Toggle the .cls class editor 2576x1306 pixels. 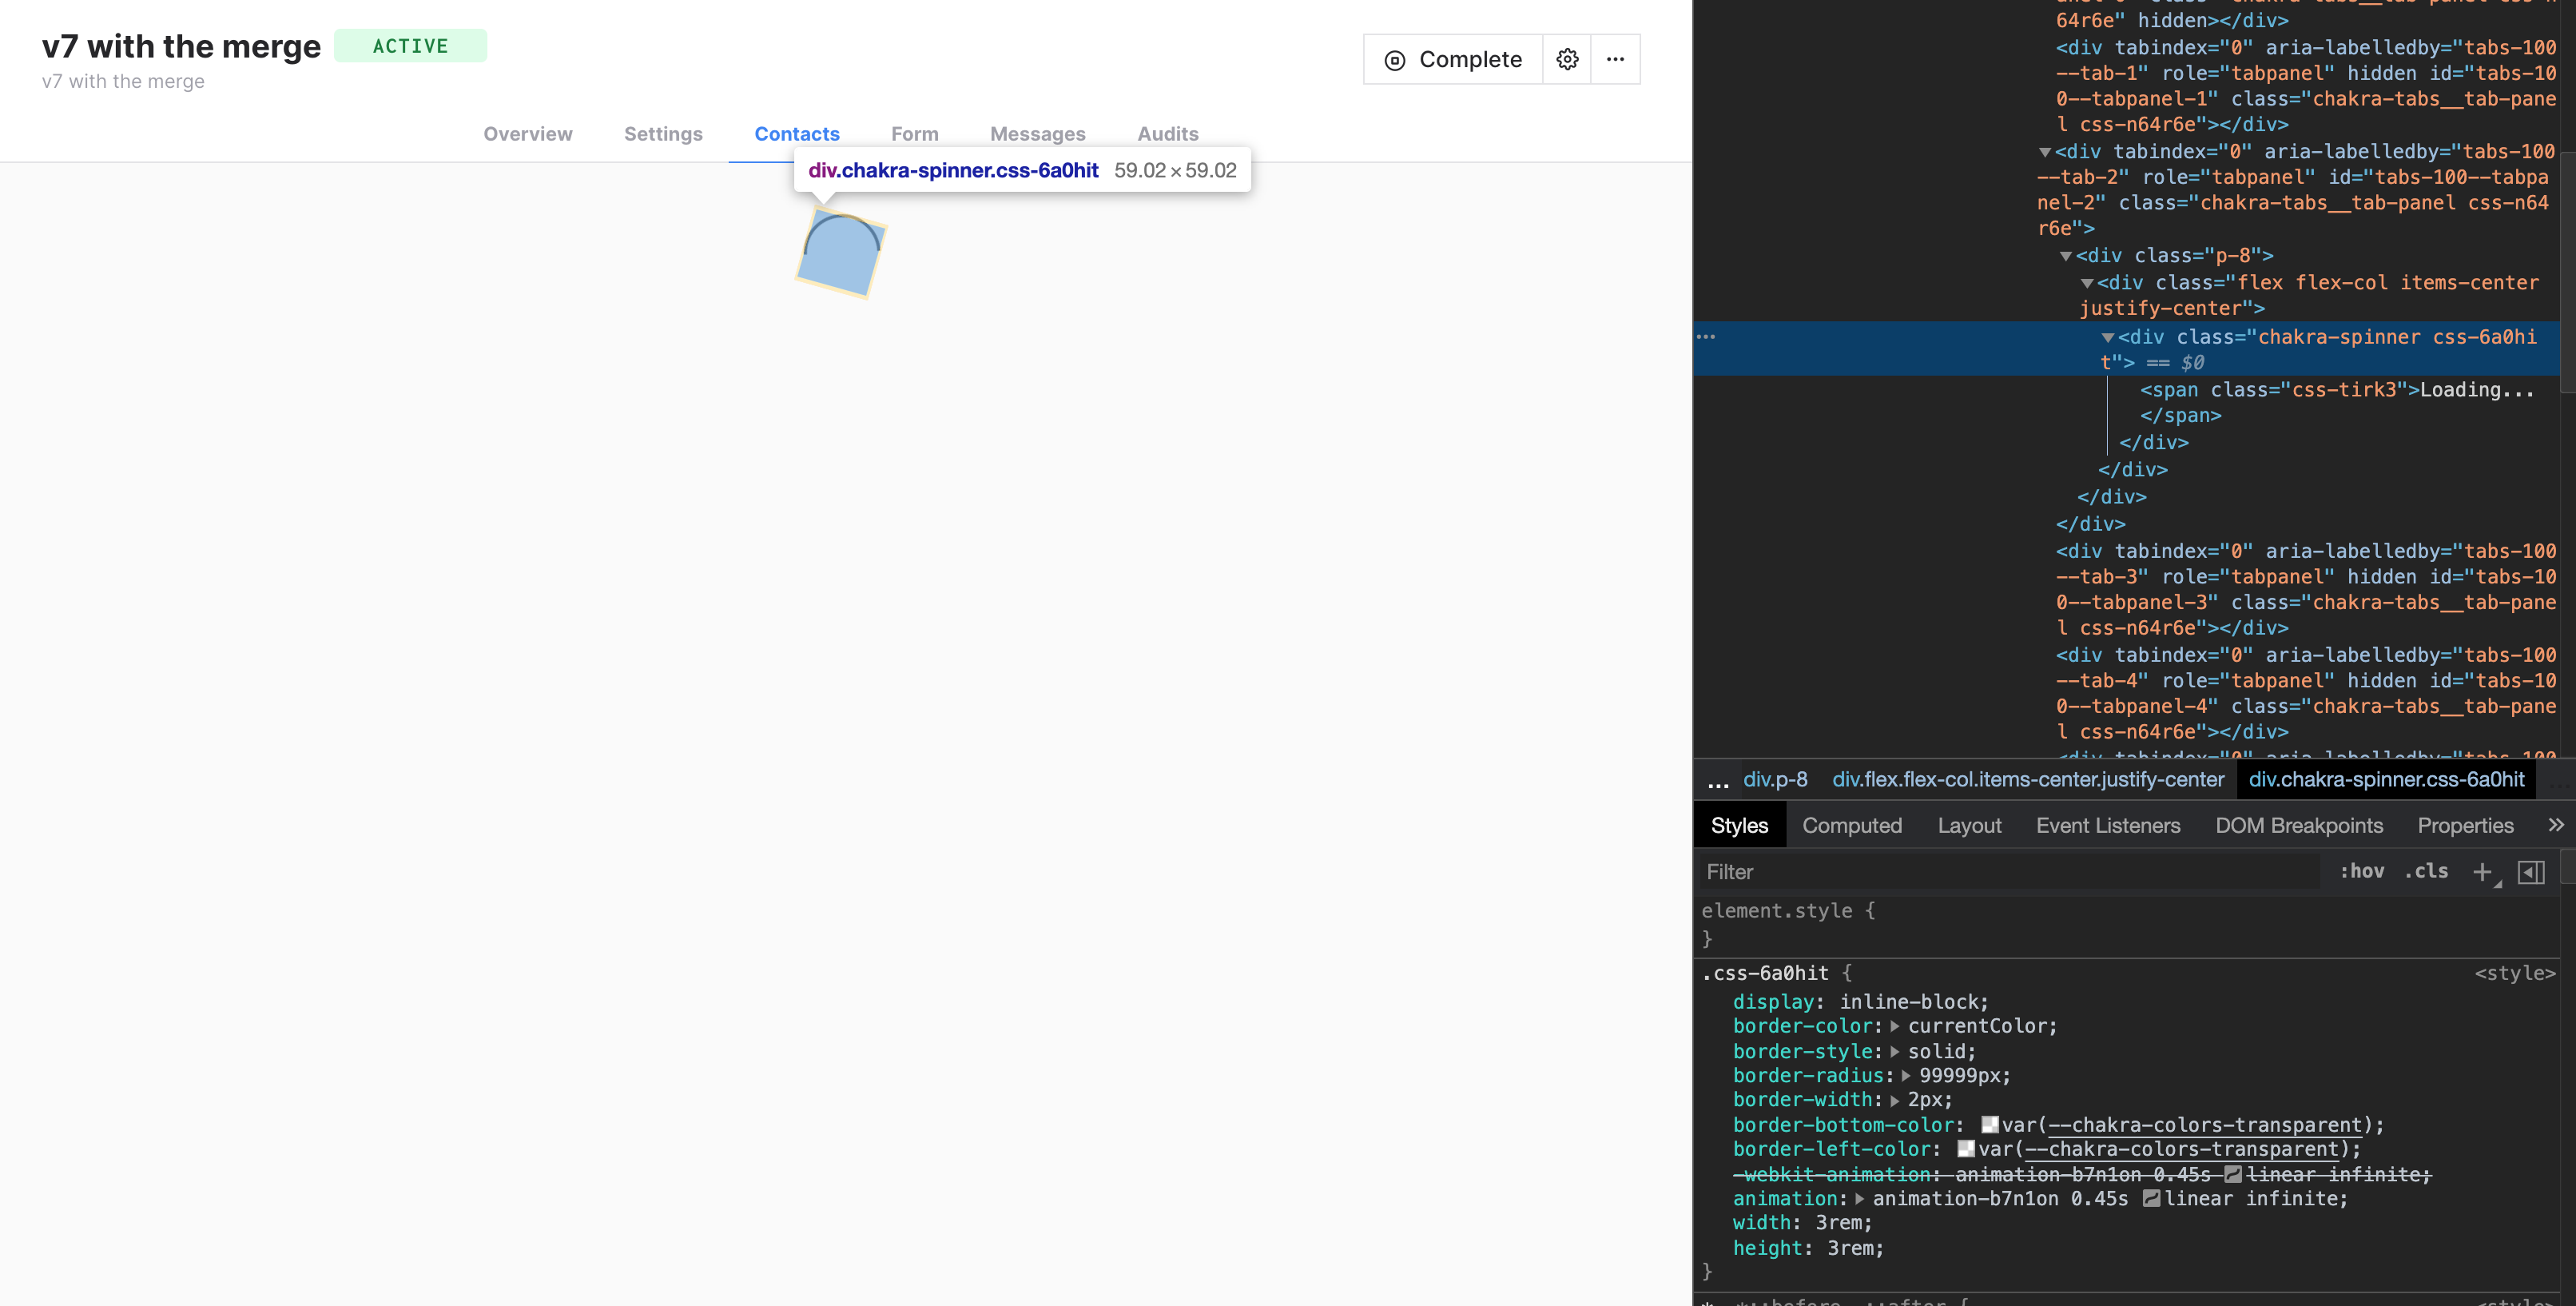coord(2426,871)
